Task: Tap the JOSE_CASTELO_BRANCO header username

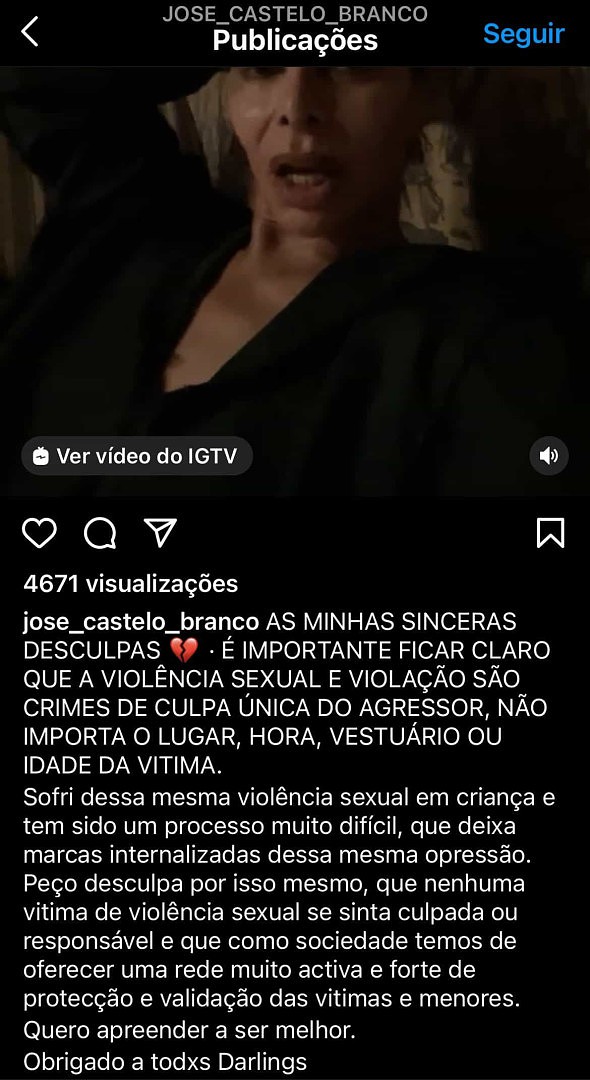Action: 295,13
